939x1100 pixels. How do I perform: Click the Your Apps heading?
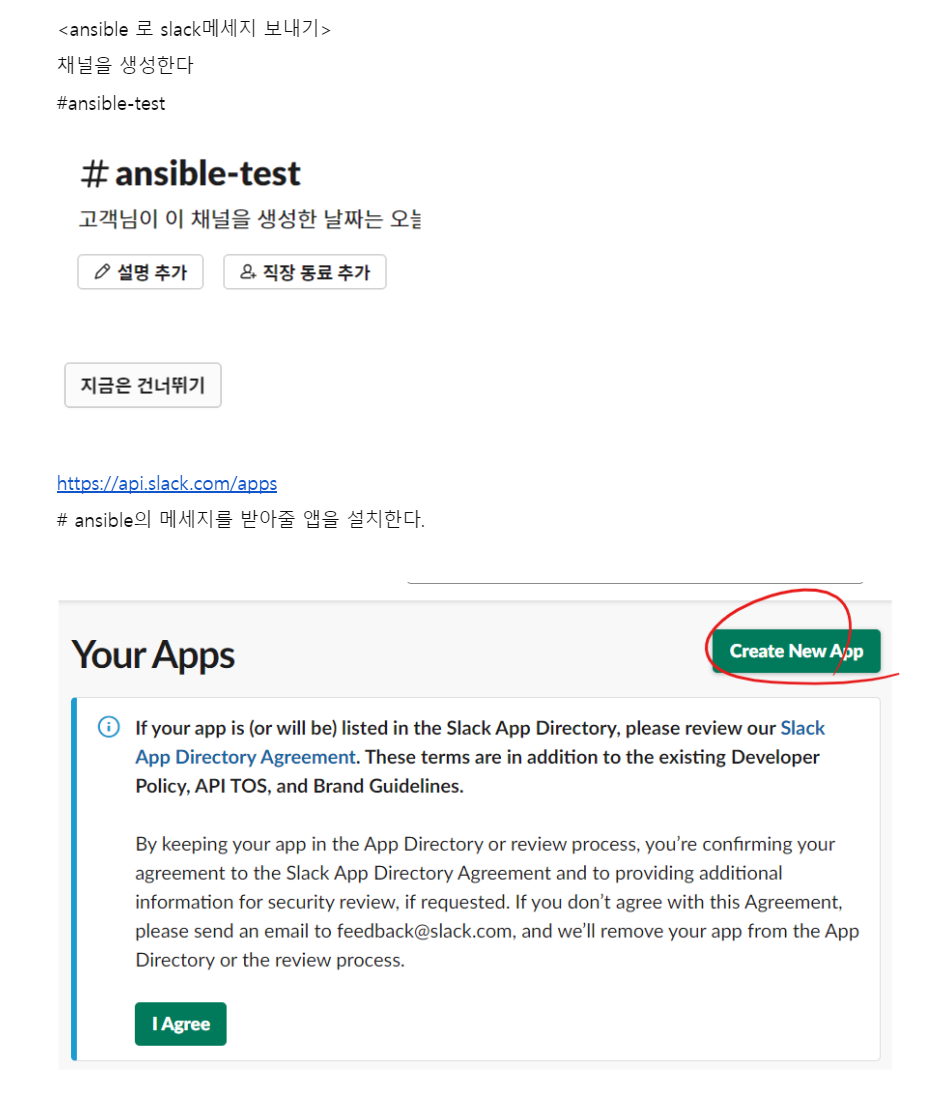(x=153, y=655)
